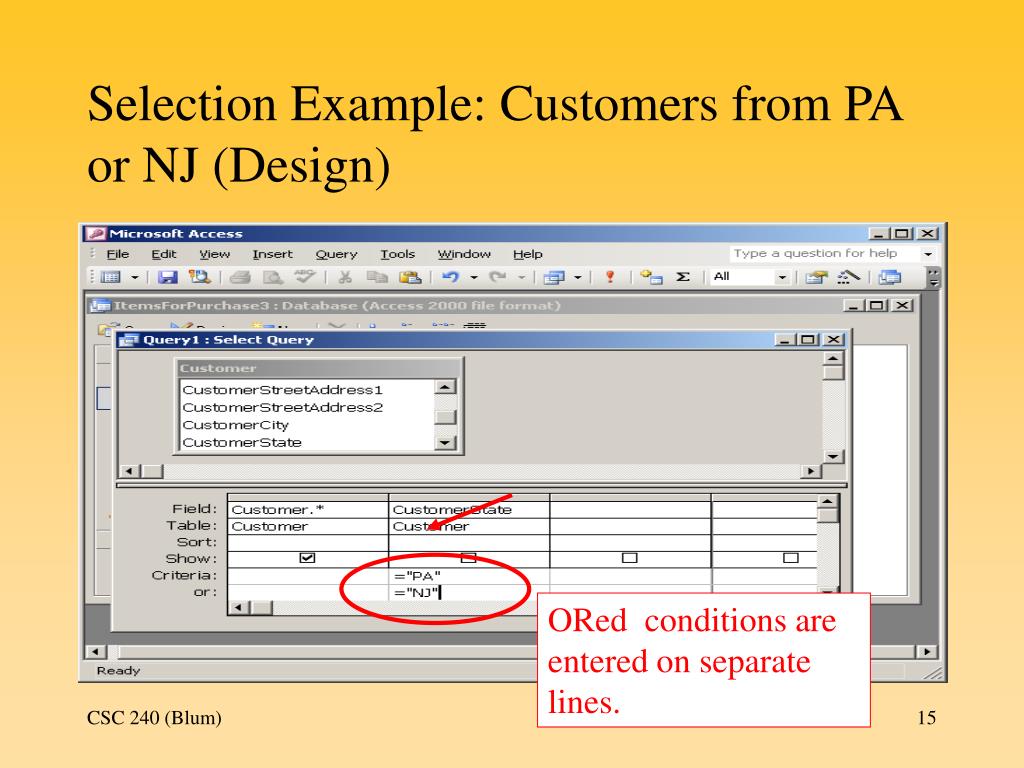Click the 'Type a question for help' box
1024x768 pixels.
point(823,253)
